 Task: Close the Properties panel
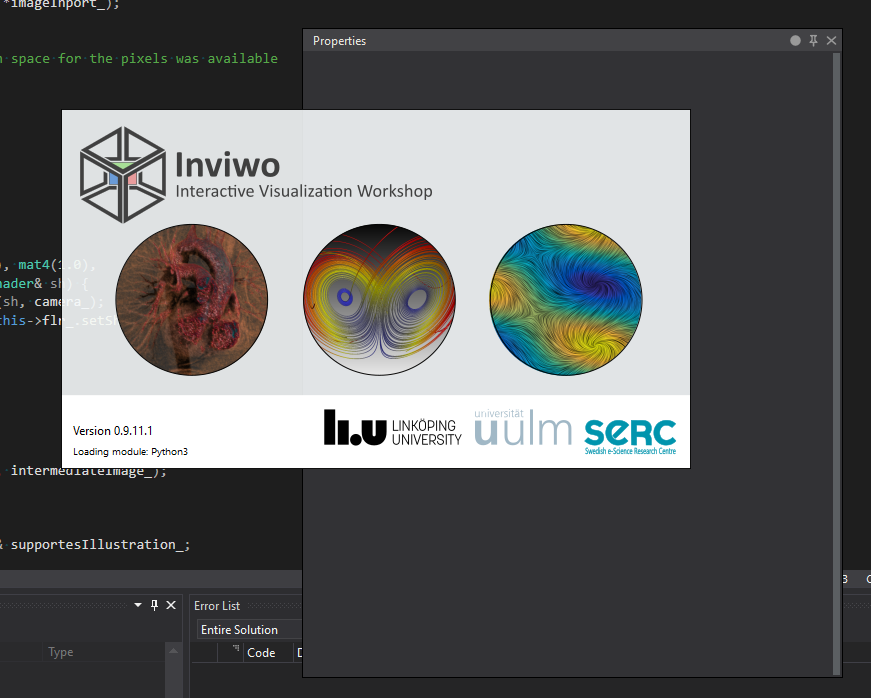click(x=831, y=41)
